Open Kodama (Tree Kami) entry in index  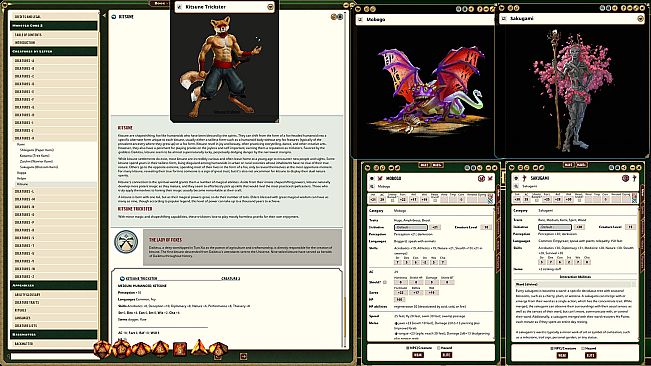(x=34, y=155)
